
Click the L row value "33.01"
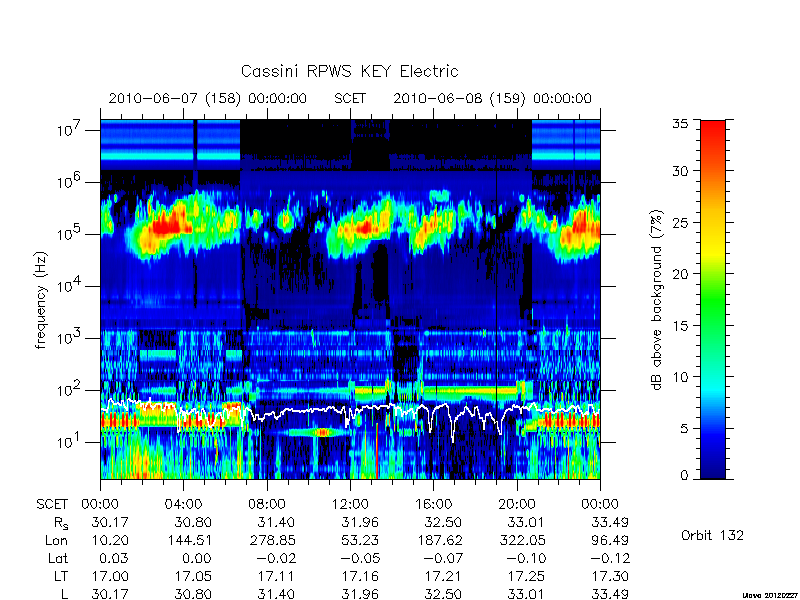[x=526, y=594]
